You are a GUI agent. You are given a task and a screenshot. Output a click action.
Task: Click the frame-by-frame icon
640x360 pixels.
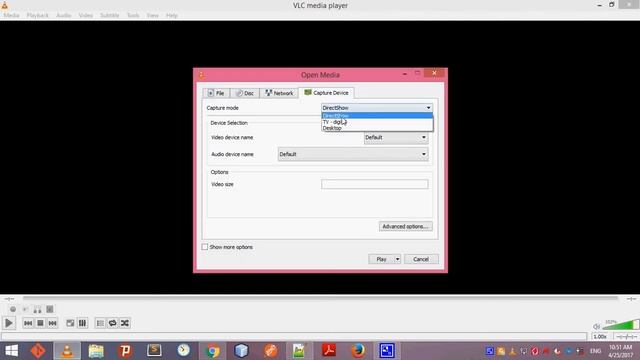click(50, 309)
